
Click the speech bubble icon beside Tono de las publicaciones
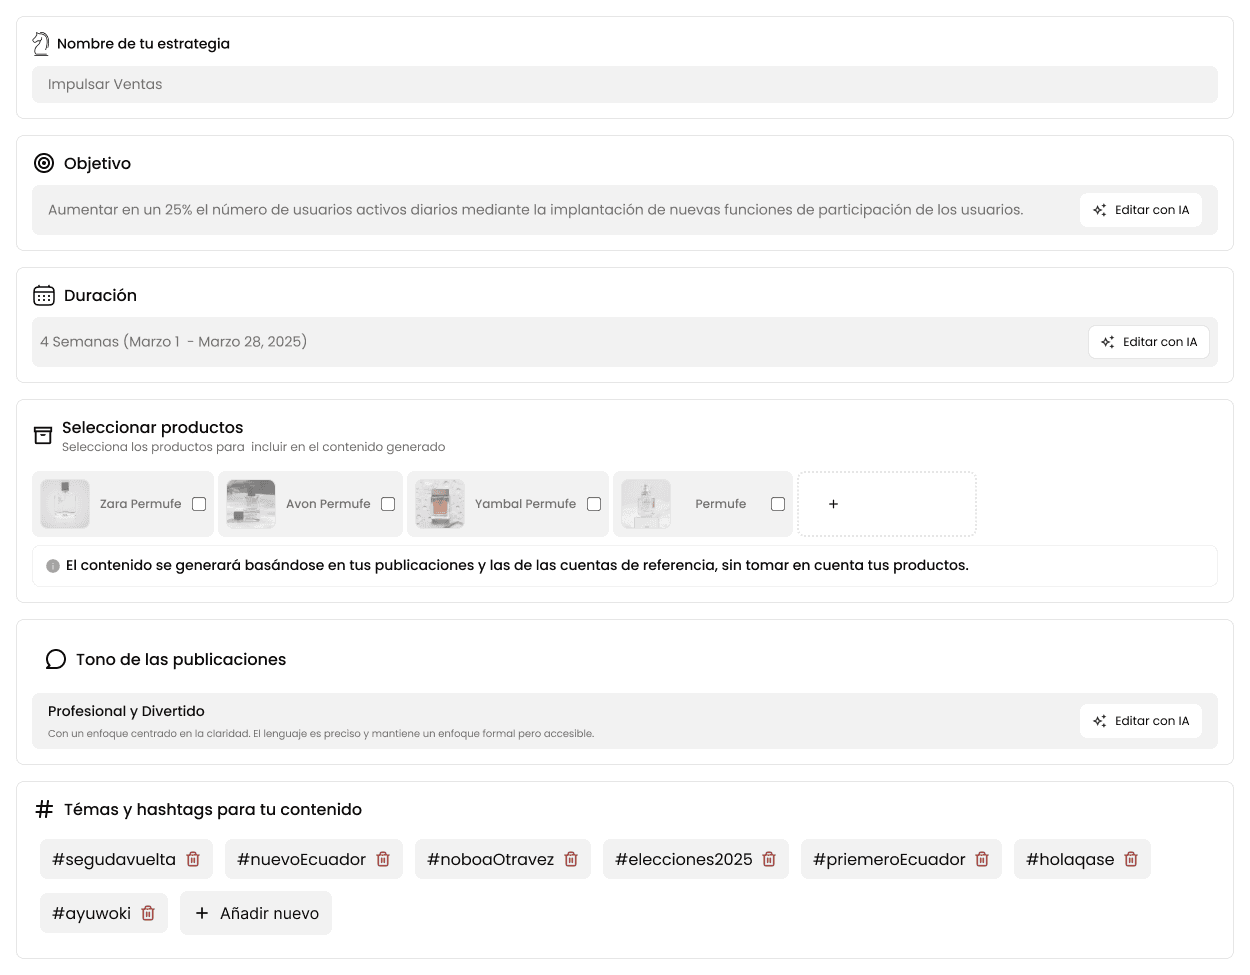click(x=56, y=659)
